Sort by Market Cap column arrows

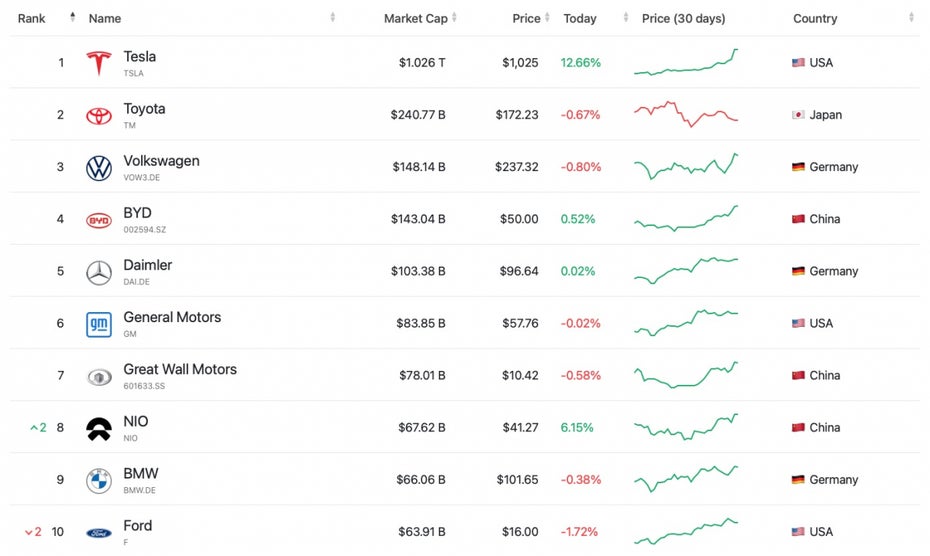(454, 17)
